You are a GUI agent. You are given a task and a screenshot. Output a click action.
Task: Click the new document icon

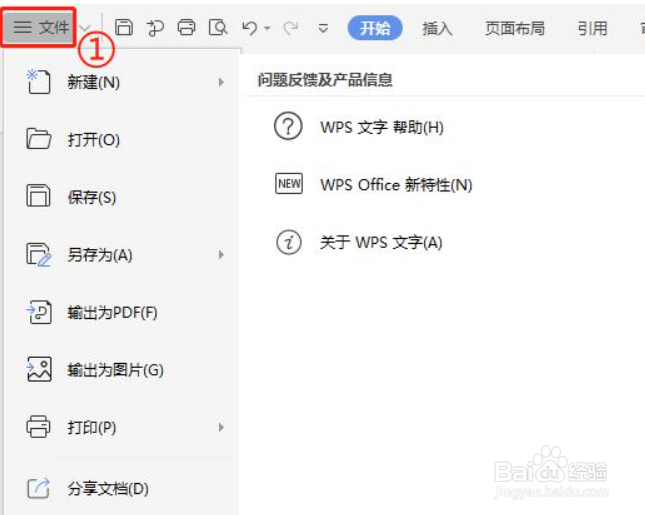pos(39,82)
